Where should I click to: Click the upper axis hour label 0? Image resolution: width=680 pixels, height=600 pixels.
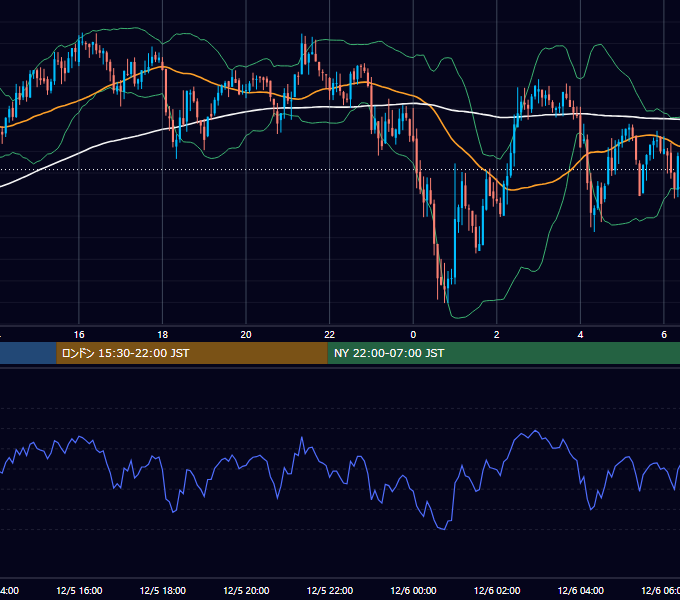click(413, 334)
